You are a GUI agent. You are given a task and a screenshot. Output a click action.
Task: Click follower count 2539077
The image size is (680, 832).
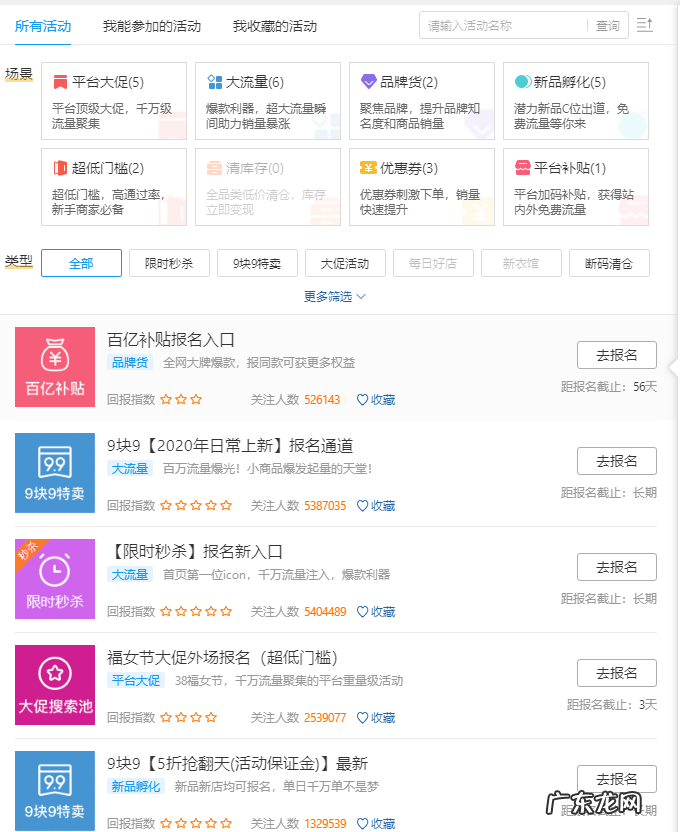[325, 718]
